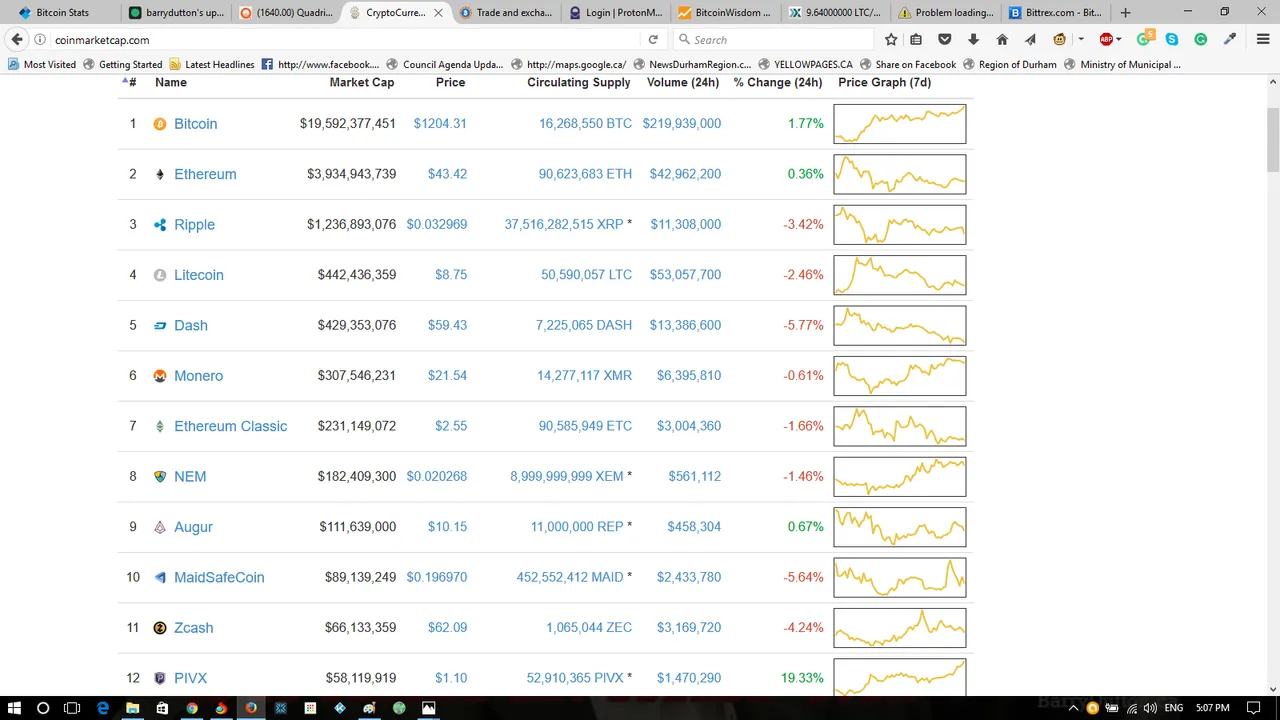Switch to the BitcoinWisdom tab
This screenshot has width=1280, height=720.
[727, 13]
